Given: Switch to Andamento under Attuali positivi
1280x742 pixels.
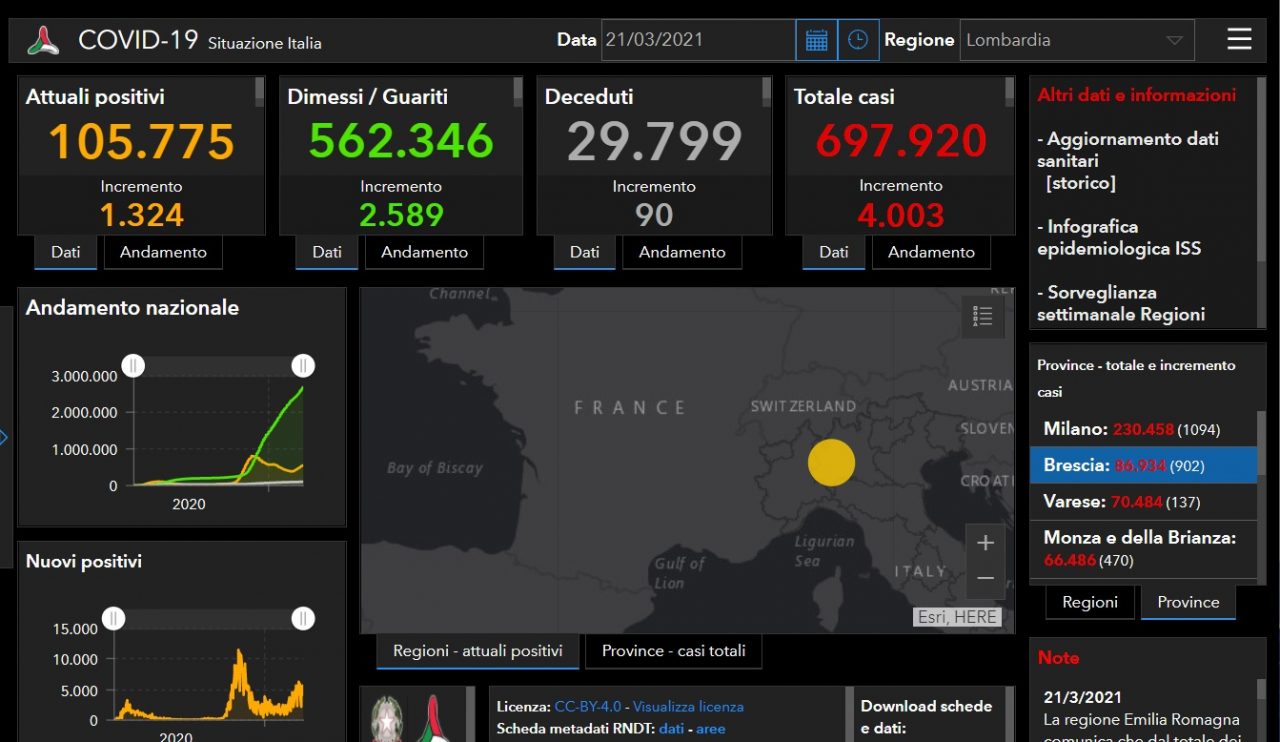Looking at the screenshot, I should pos(163,252).
